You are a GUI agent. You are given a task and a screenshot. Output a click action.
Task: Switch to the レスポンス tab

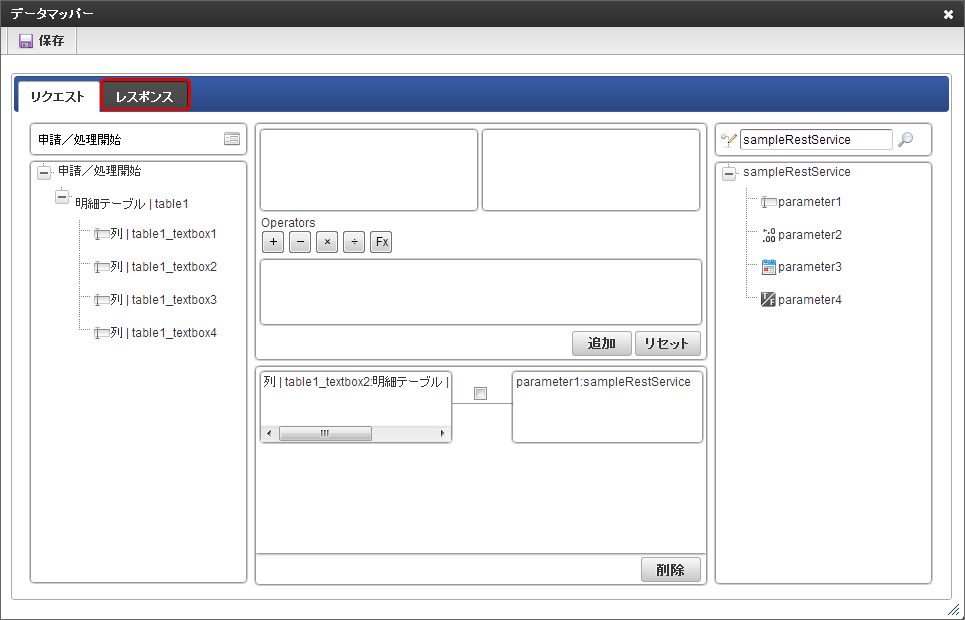[145, 96]
